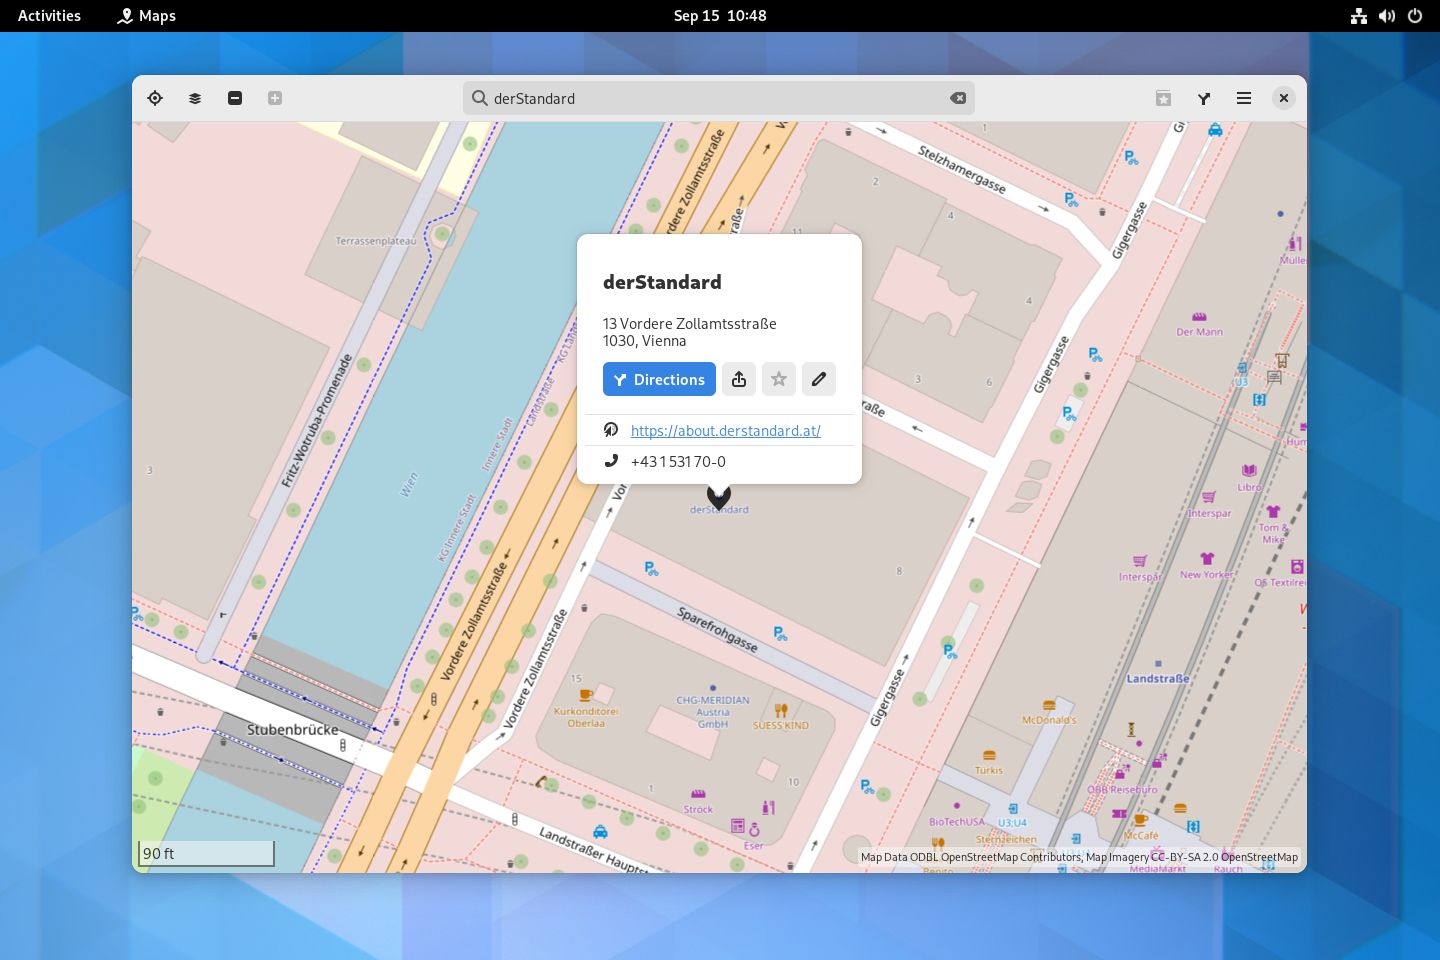Click the Libro shop icon

[1249, 471]
